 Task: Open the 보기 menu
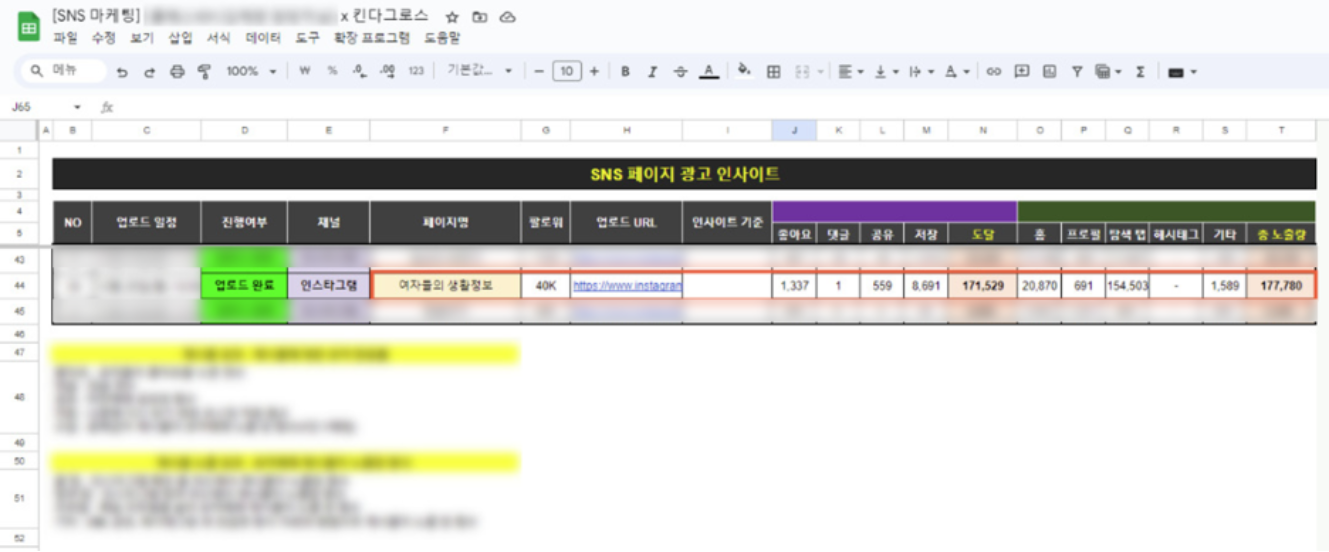click(x=142, y=38)
